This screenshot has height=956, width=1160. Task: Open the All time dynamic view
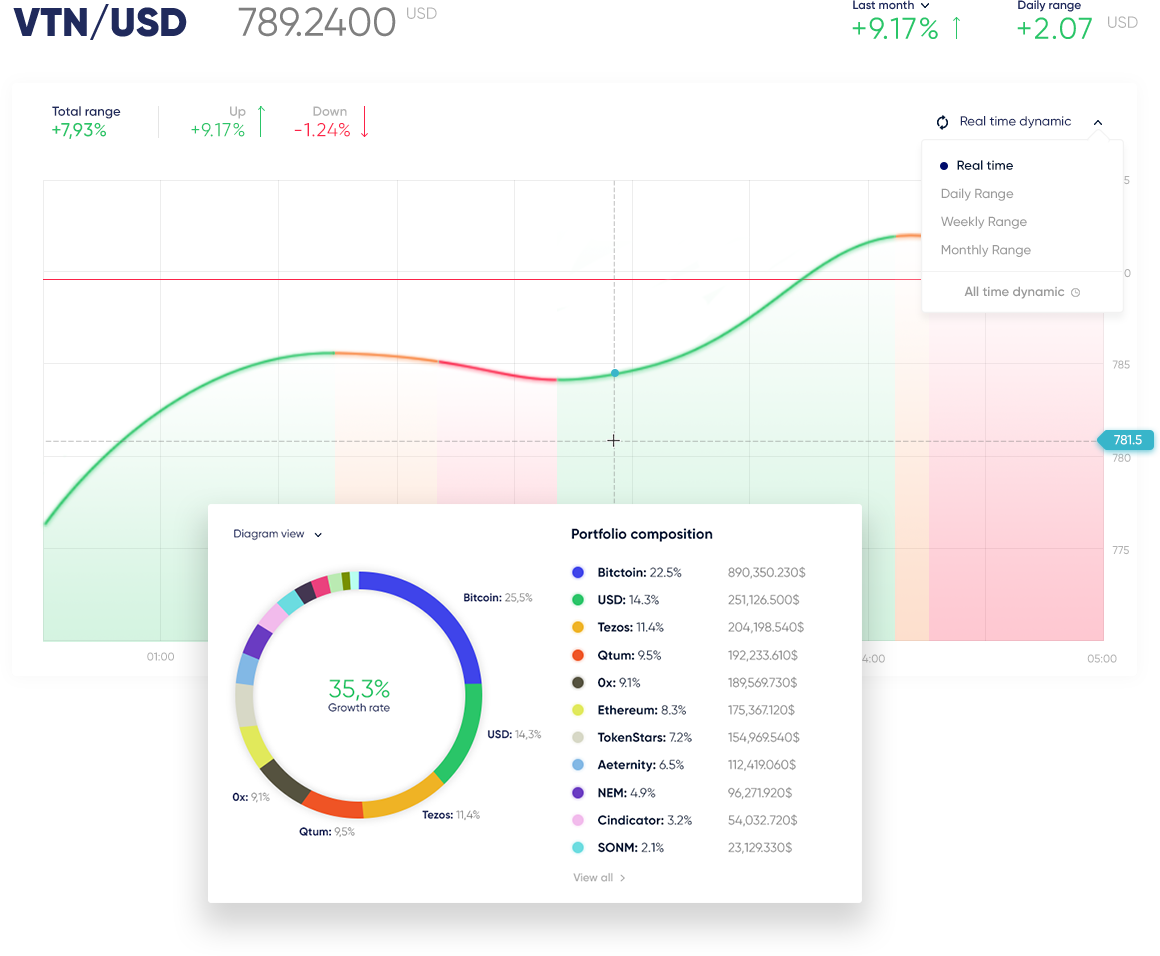point(1014,292)
